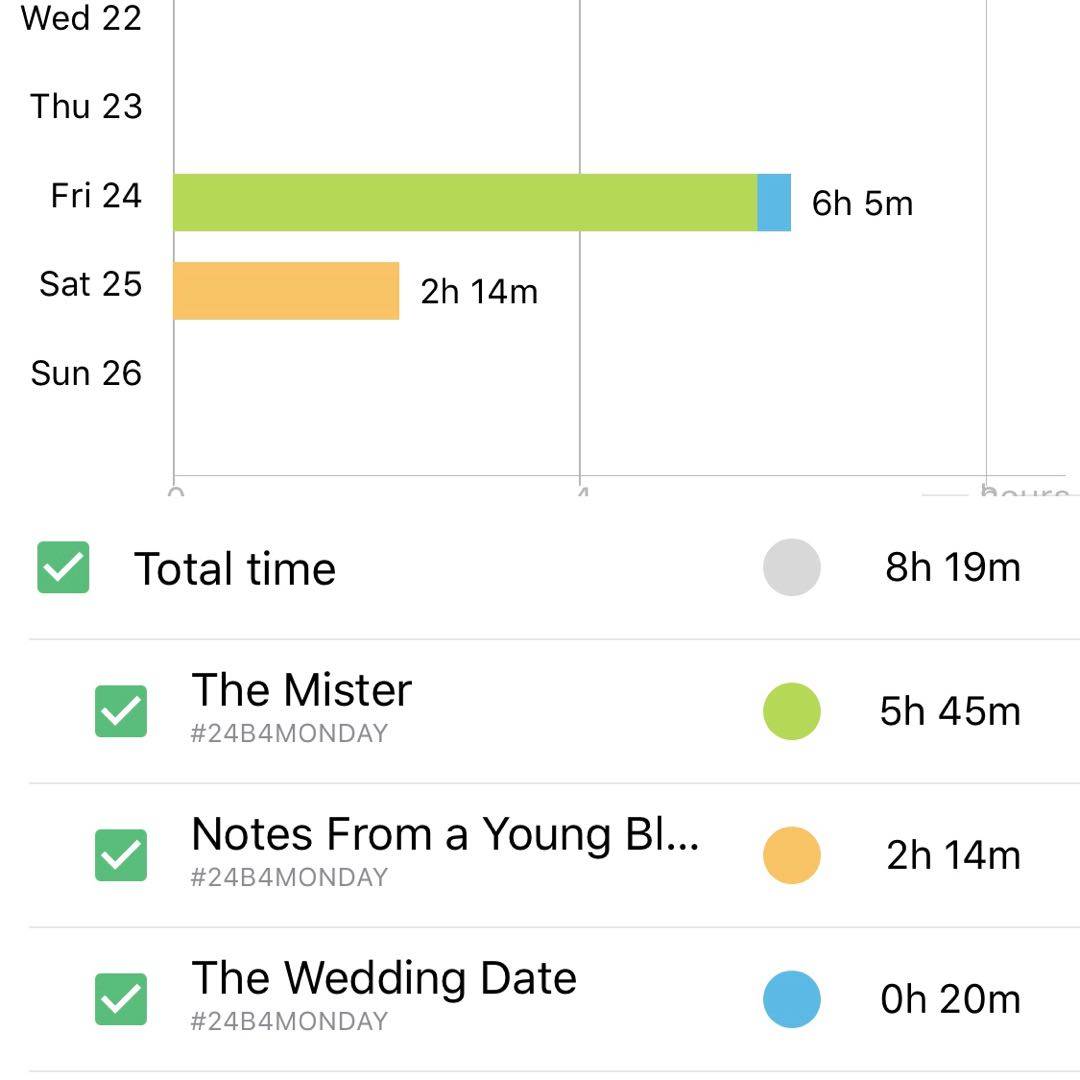Toggle The Mister checkbox
The width and height of the screenshot is (1080, 1080).
120,711
